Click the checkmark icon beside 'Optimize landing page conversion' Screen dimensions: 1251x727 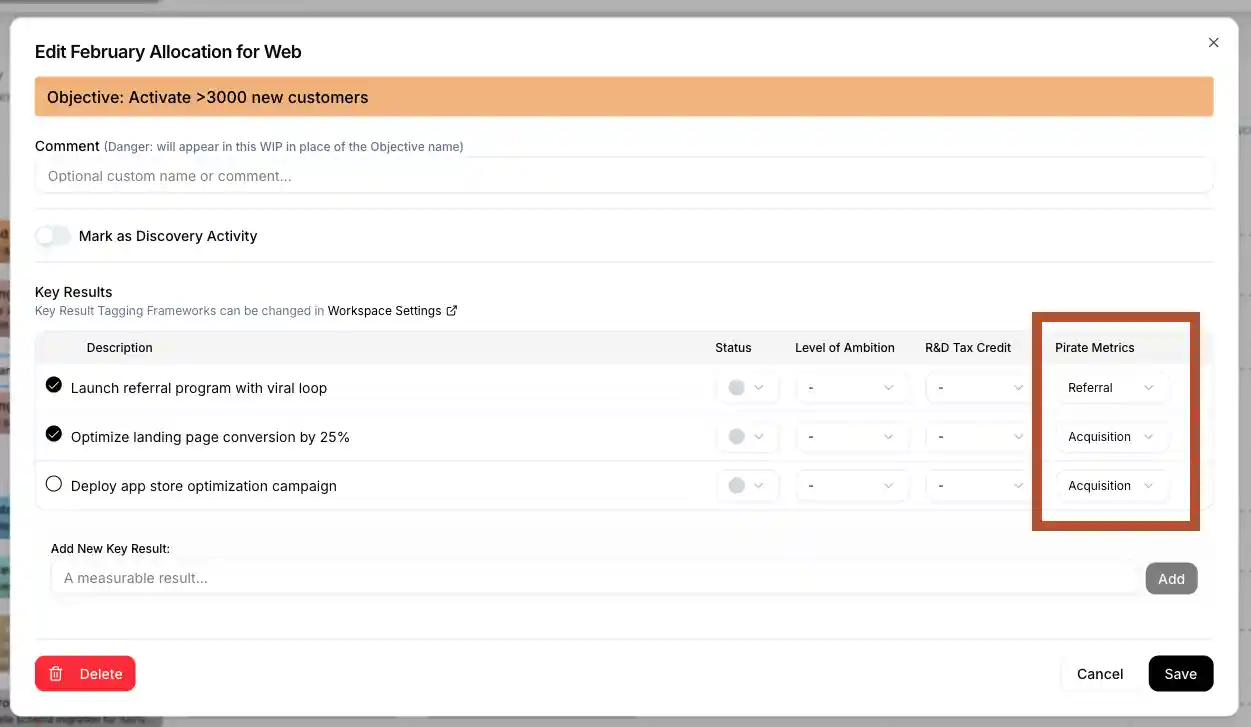(x=53, y=433)
